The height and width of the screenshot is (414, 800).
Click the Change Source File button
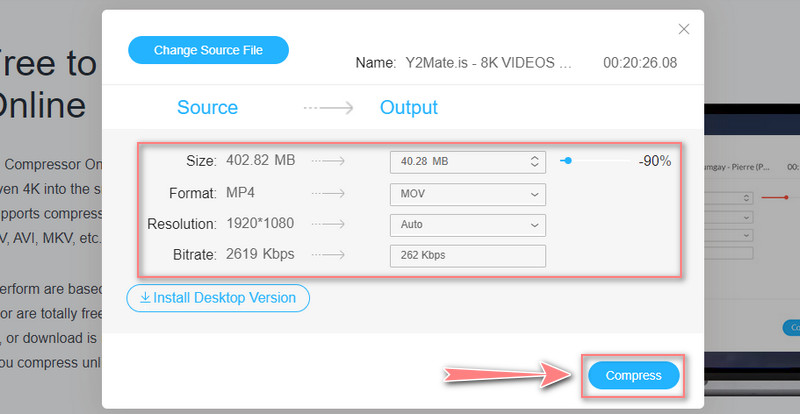point(208,50)
